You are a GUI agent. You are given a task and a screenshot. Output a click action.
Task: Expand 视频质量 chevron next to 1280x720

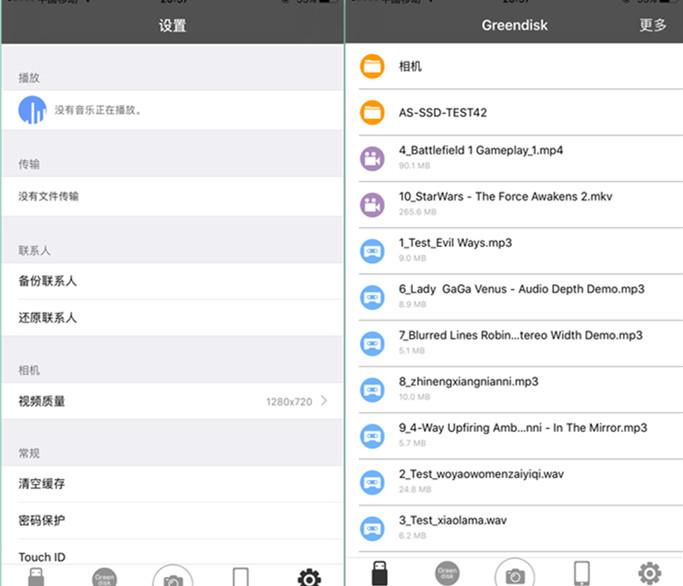click(324, 401)
